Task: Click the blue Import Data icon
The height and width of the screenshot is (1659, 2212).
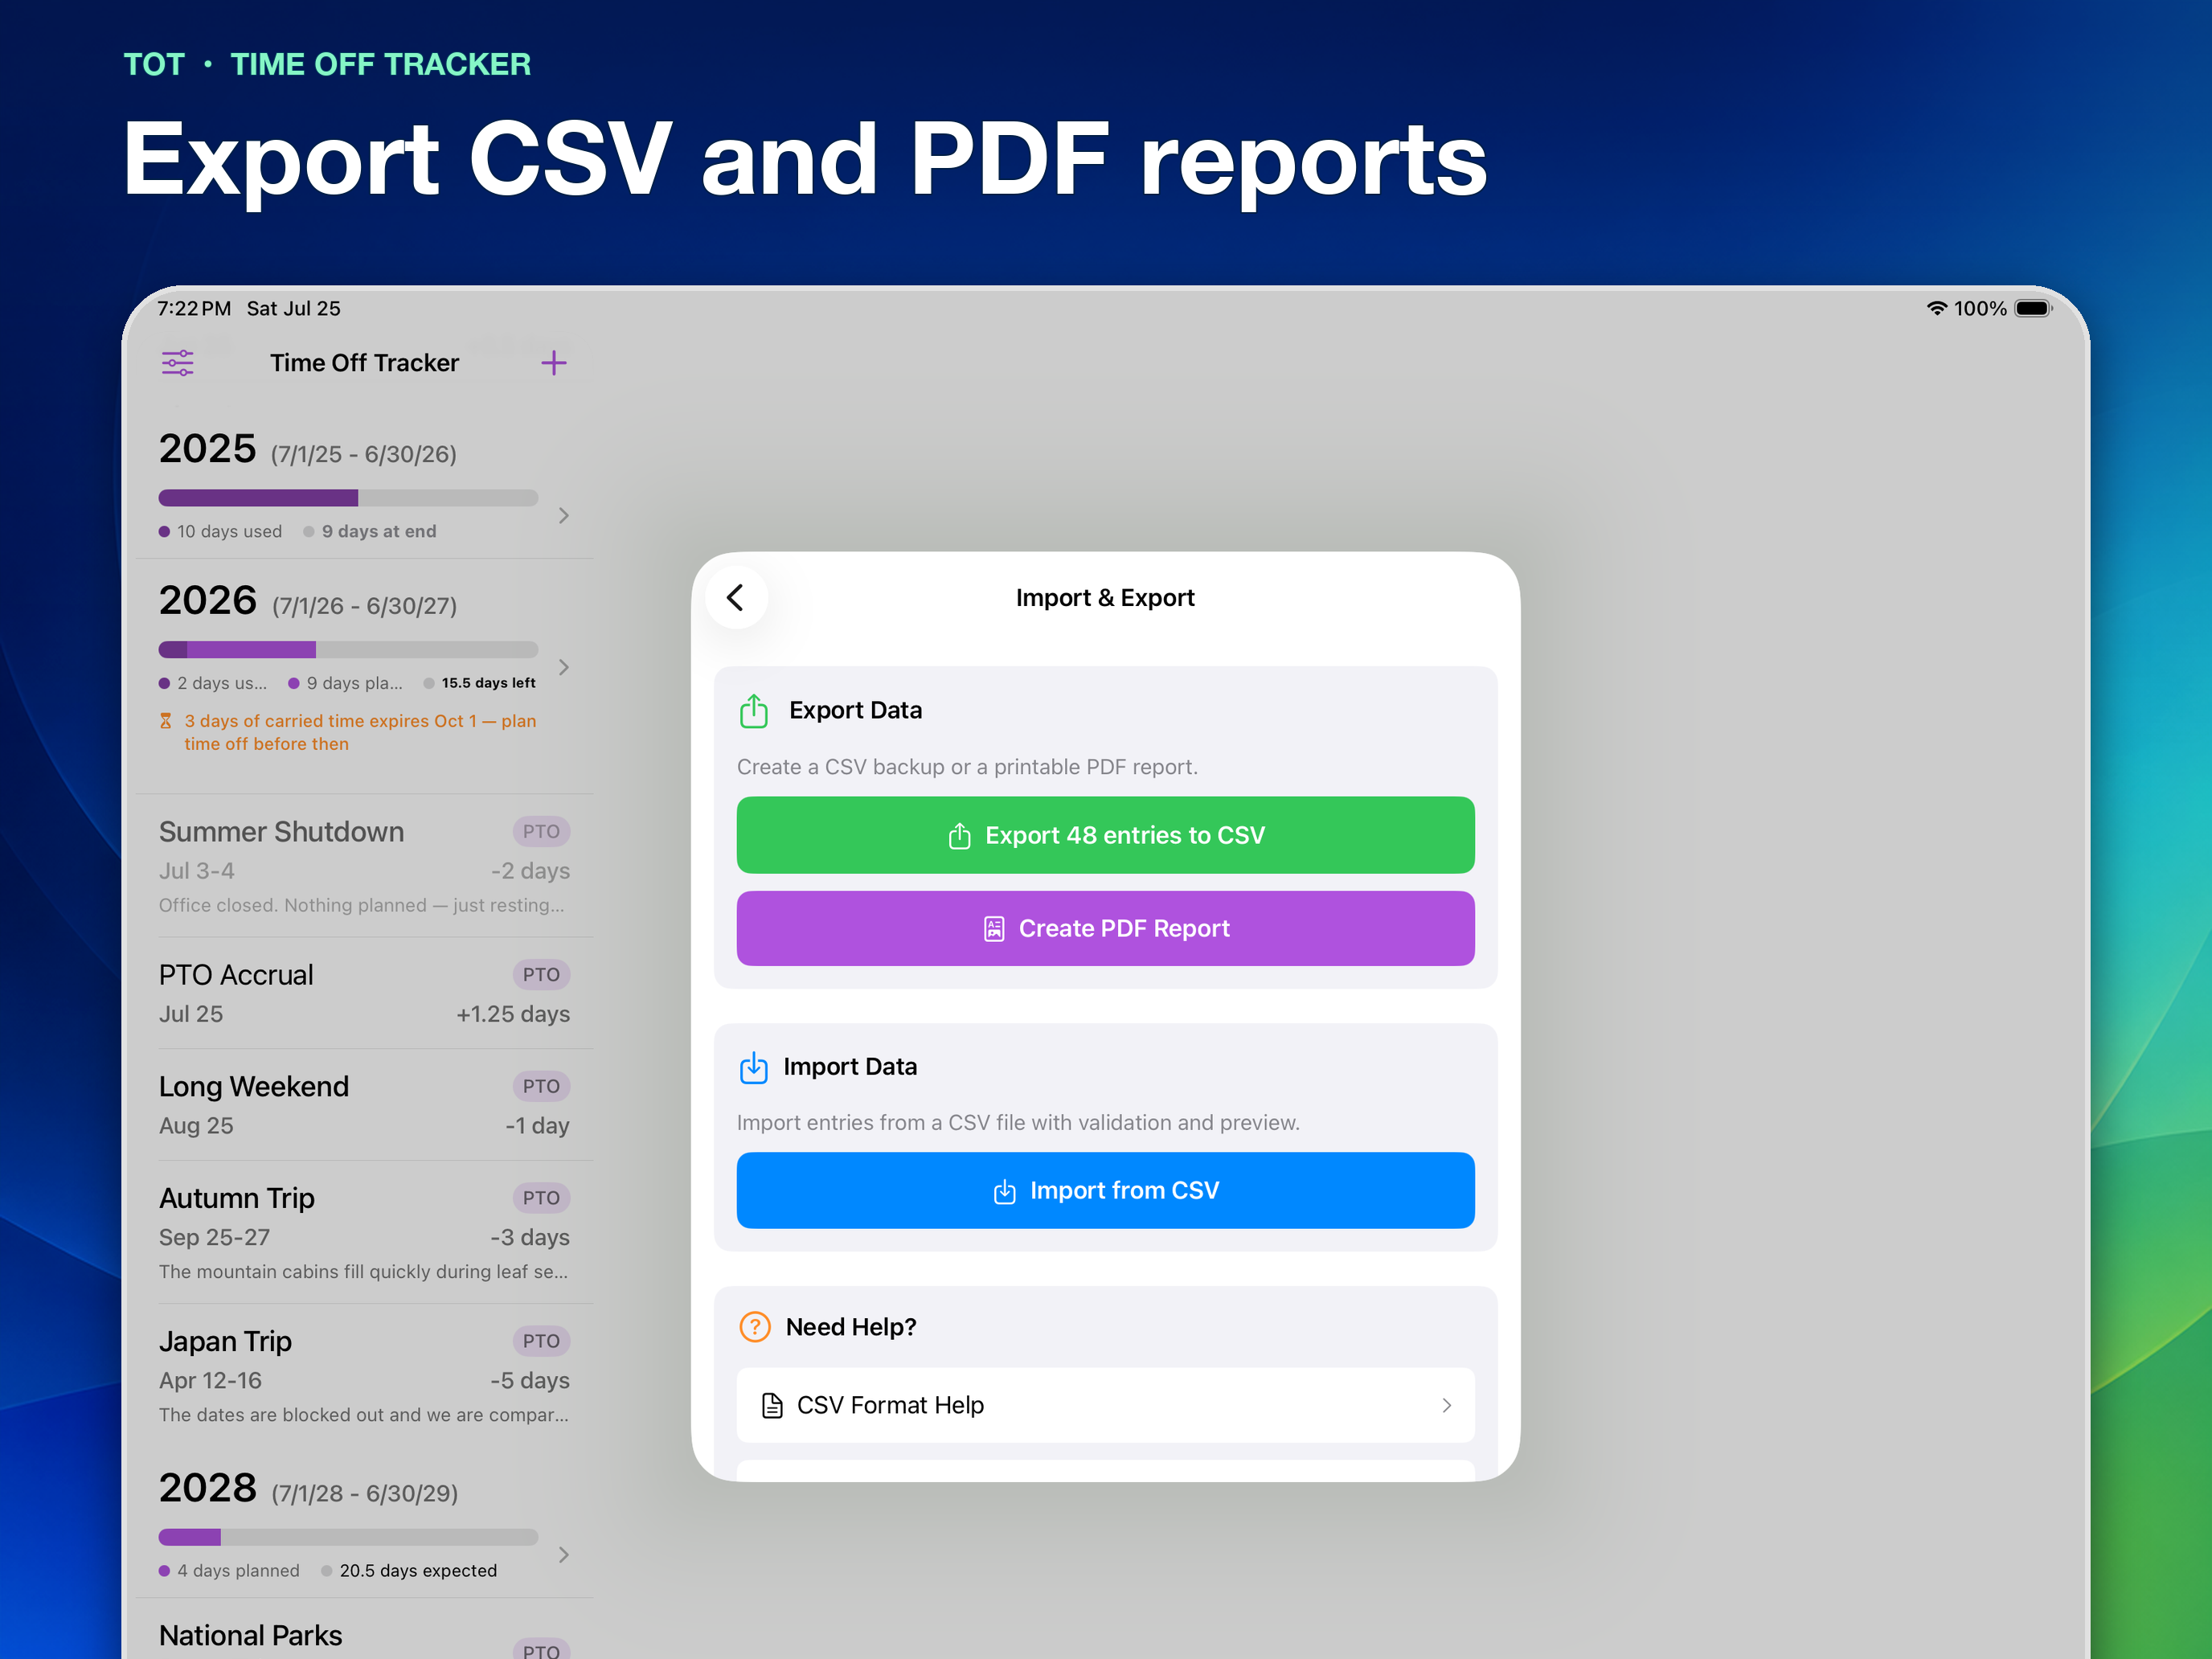Action: pyautogui.click(x=754, y=1068)
